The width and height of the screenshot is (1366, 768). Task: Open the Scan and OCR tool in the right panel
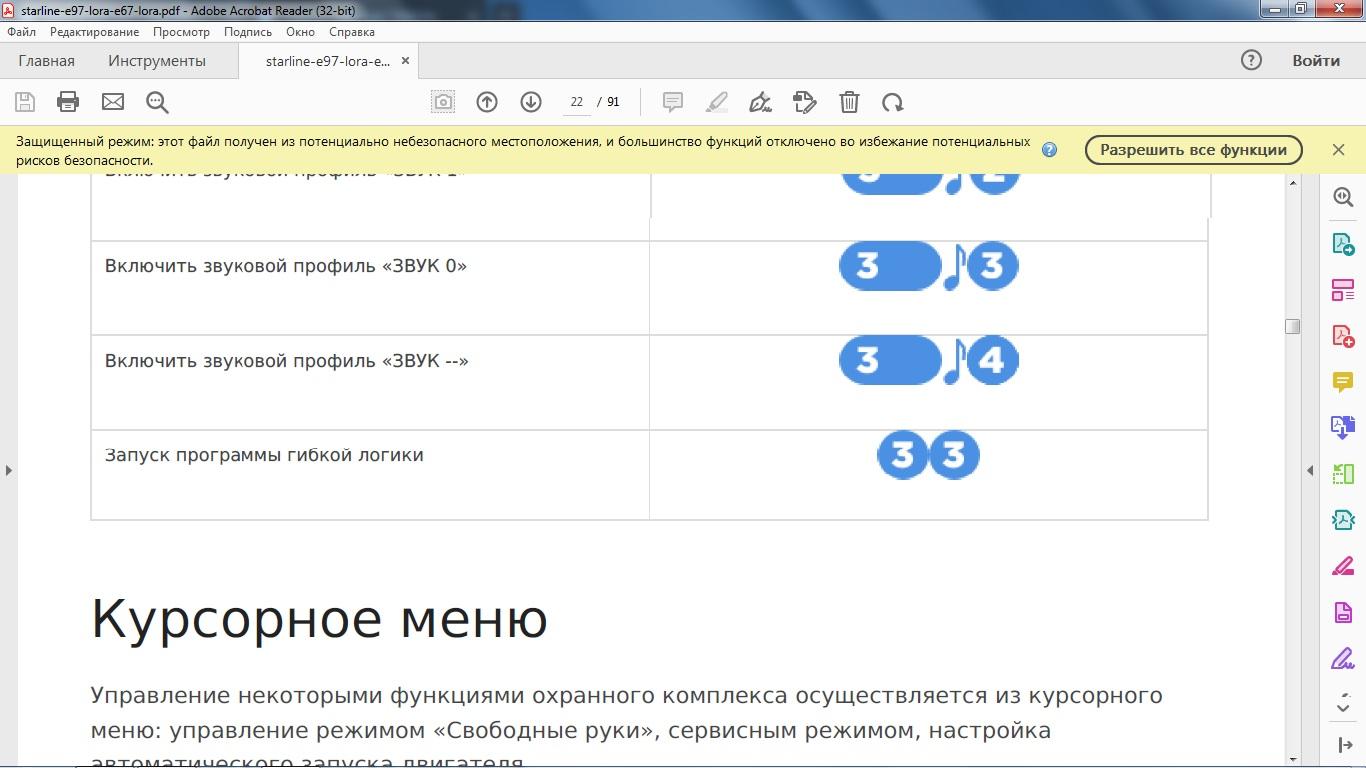(x=1343, y=520)
